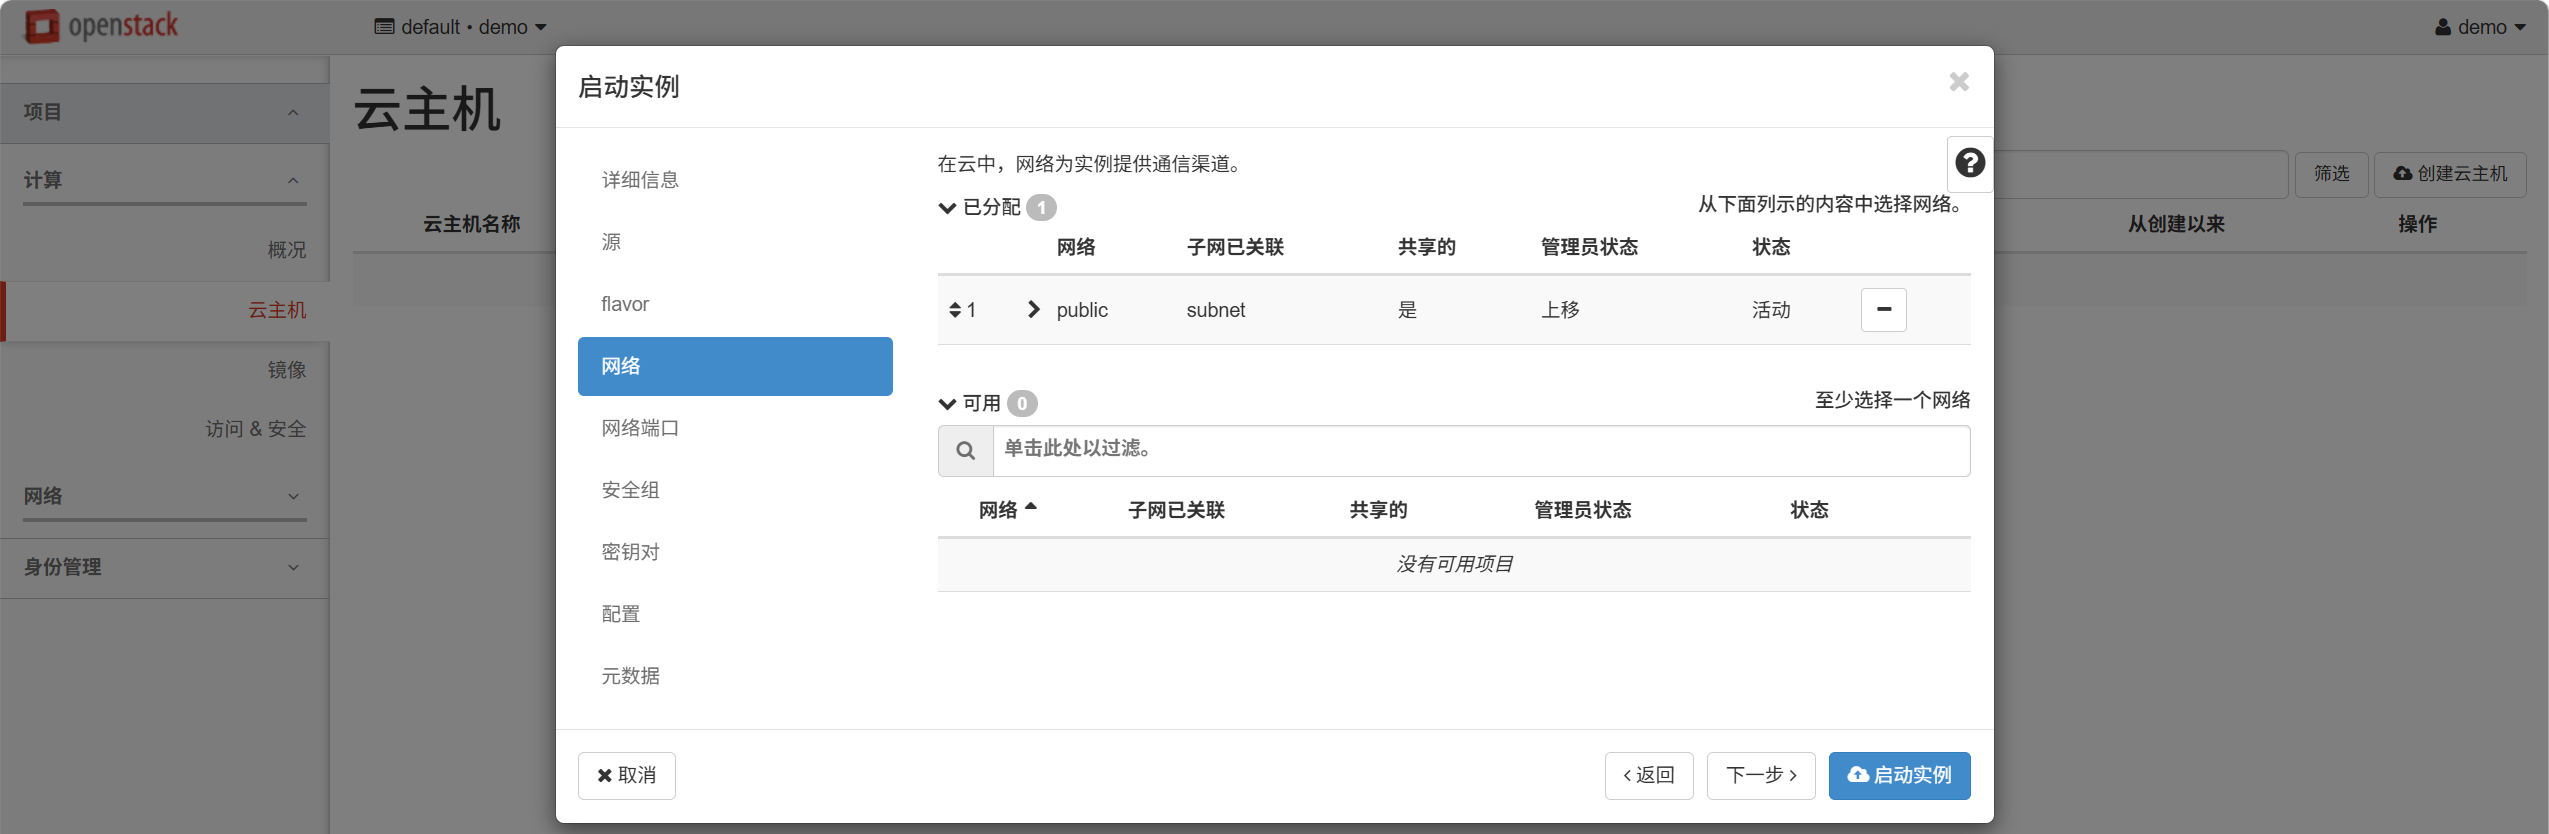Open the help question mark icon
The image size is (2549, 834).
[1970, 163]
